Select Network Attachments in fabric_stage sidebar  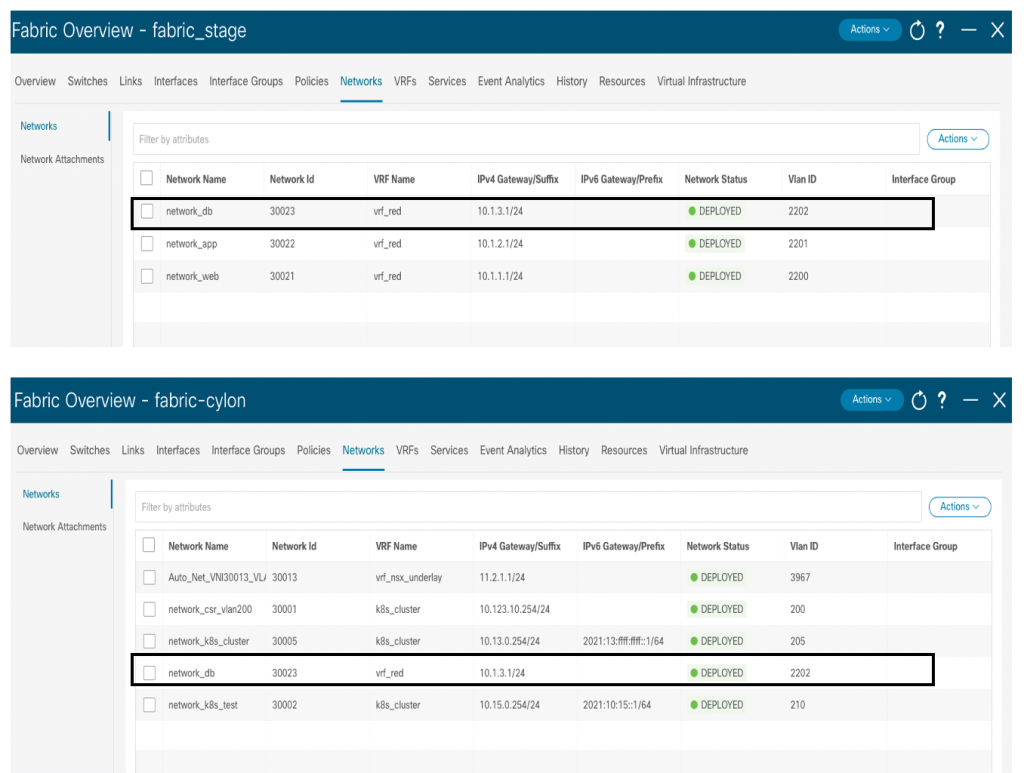tap(62, 159)
